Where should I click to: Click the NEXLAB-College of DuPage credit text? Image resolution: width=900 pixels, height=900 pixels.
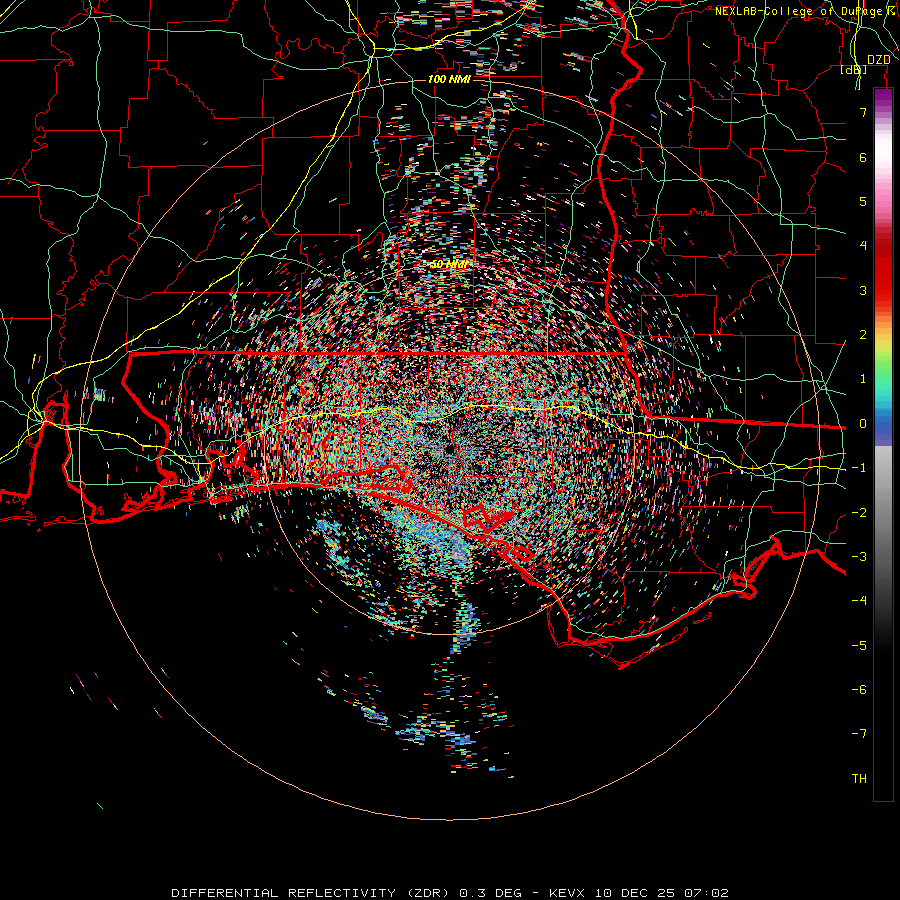pos(806,11)
